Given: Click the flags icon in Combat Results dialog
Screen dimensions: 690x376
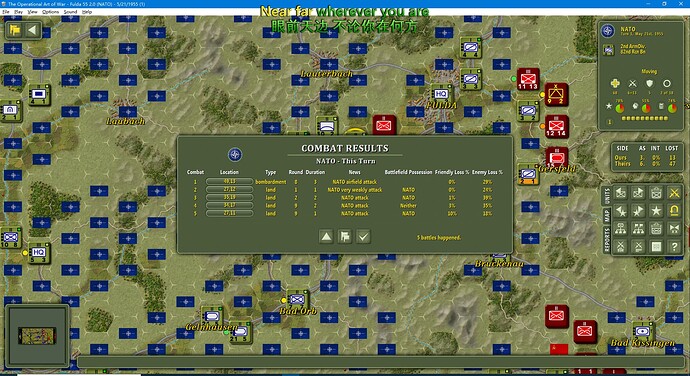Looking at the screenshot, I should pos(345,237).
